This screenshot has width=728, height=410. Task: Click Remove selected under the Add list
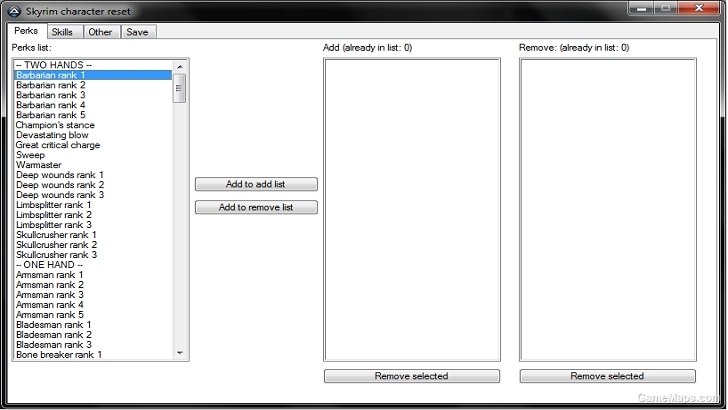click(x=411, y=376)
